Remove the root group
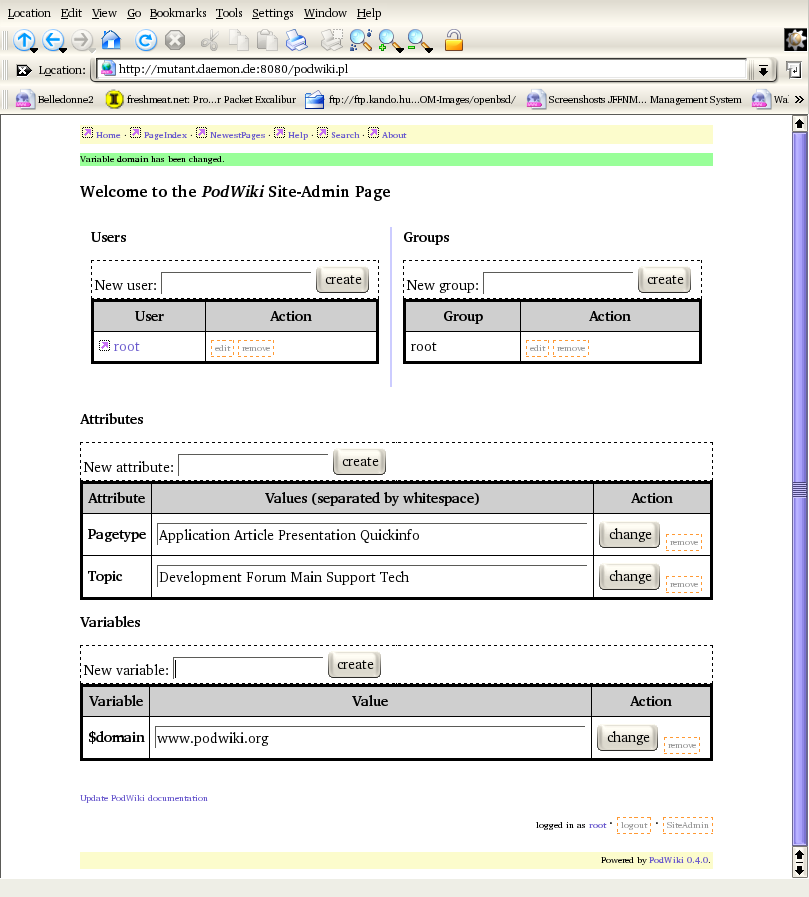This screenshot has width=809, height=897. [x=571, y=348]
